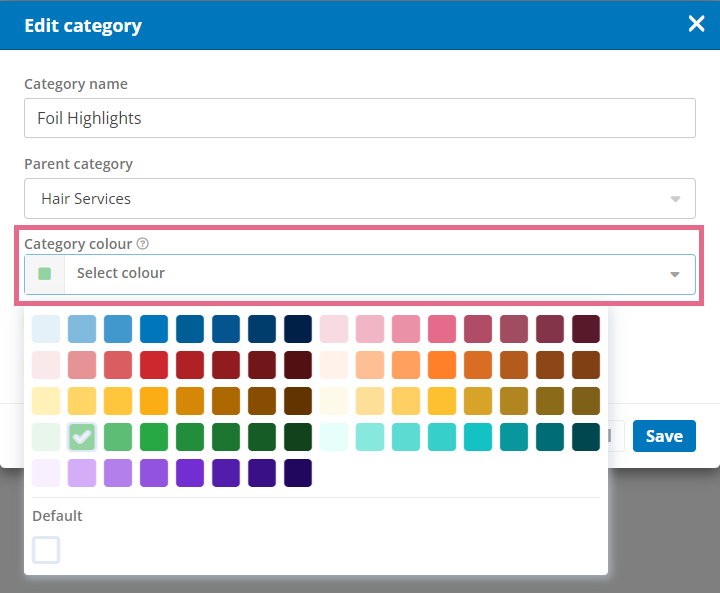720x593 pixels.
Task: Choose the hot pink colour swatch
Action: click(x=442, y=329)
